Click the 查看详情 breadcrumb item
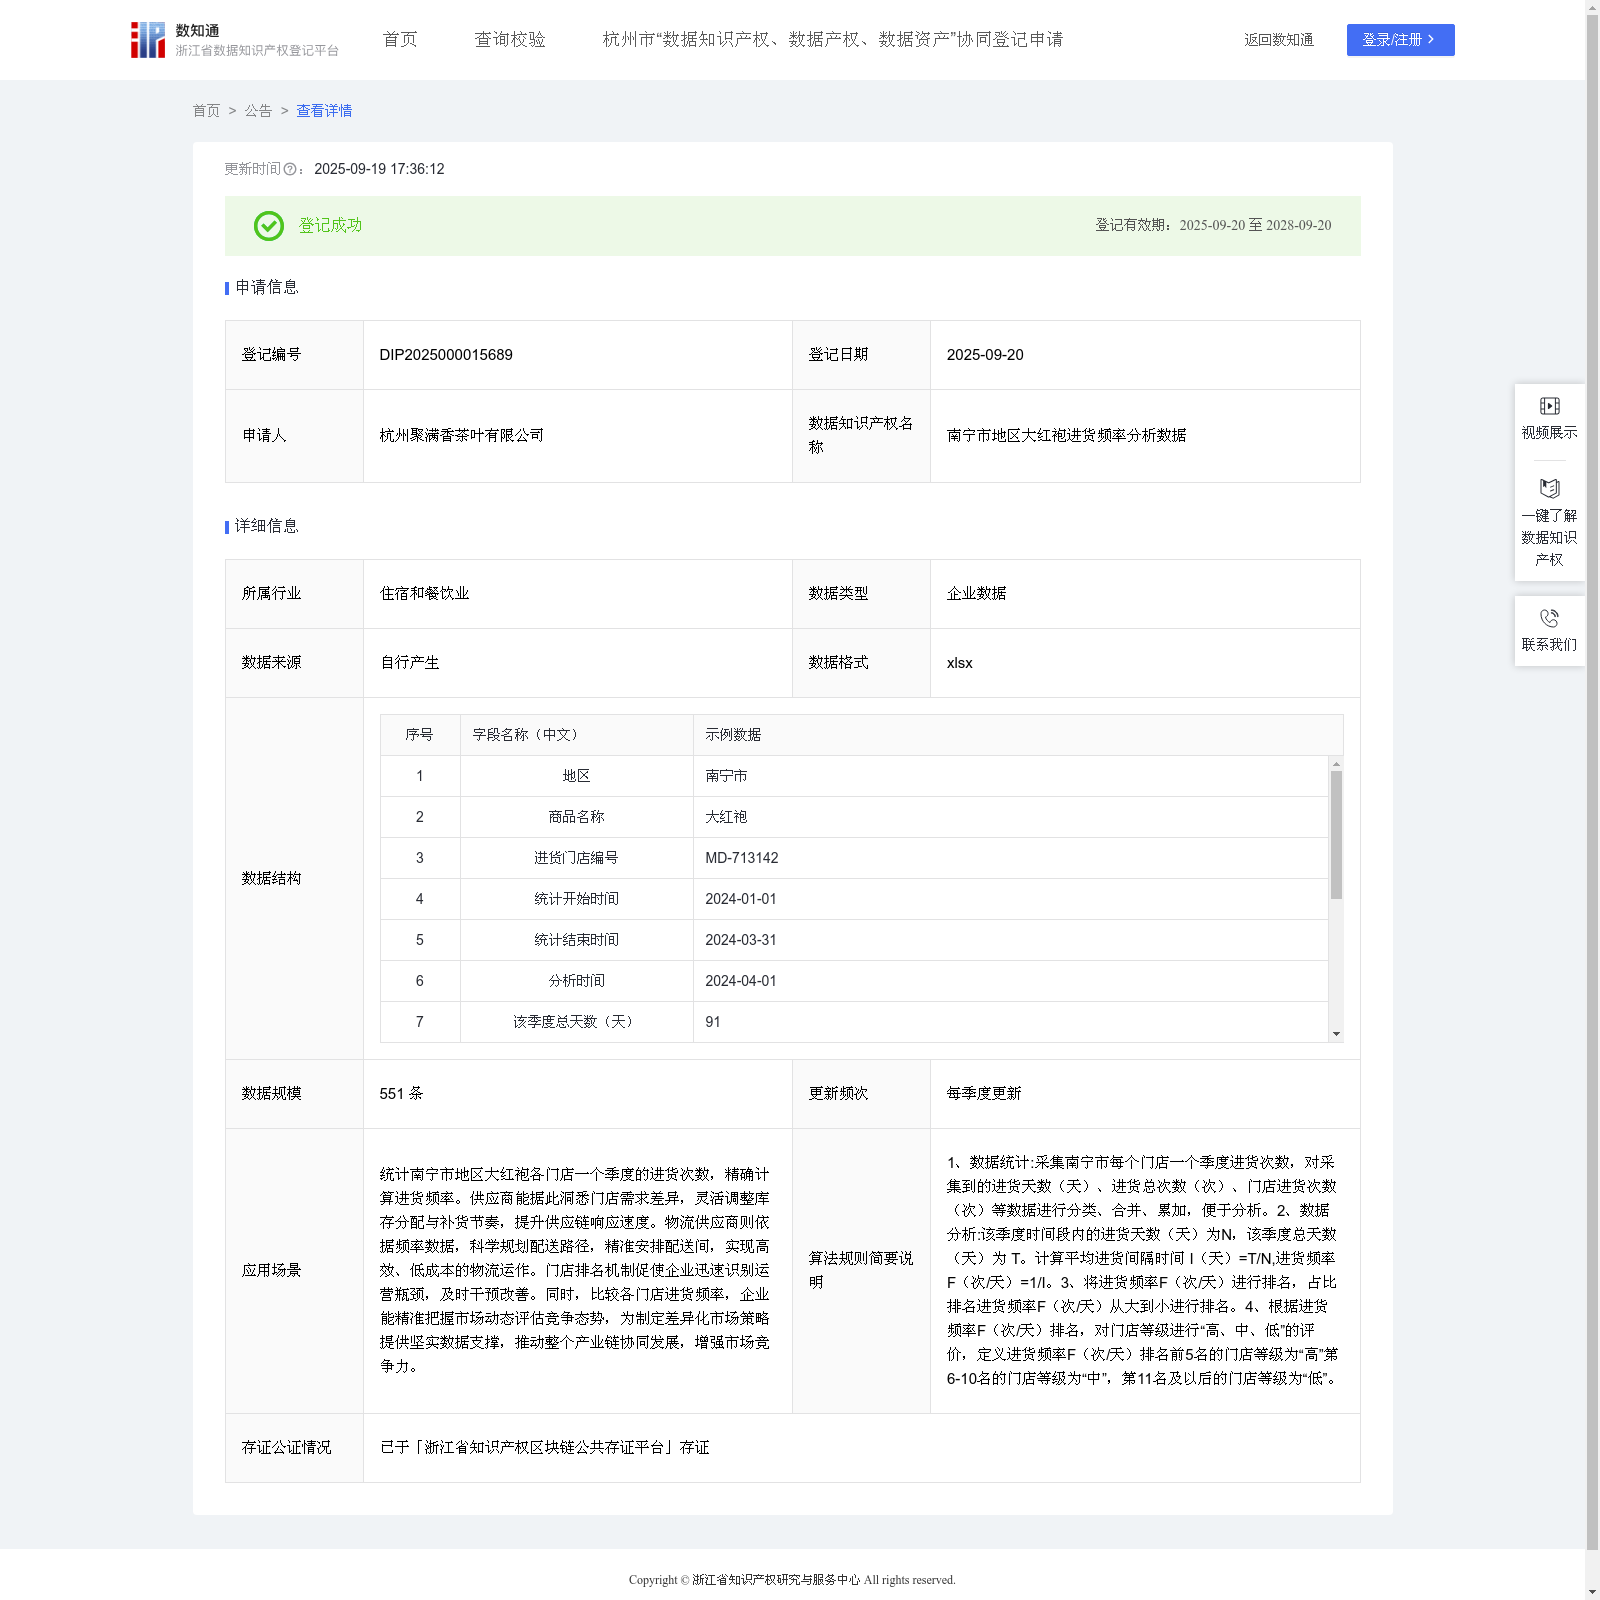Image resolution: width=1600 pixels, height=1600 pixels. 324,111
